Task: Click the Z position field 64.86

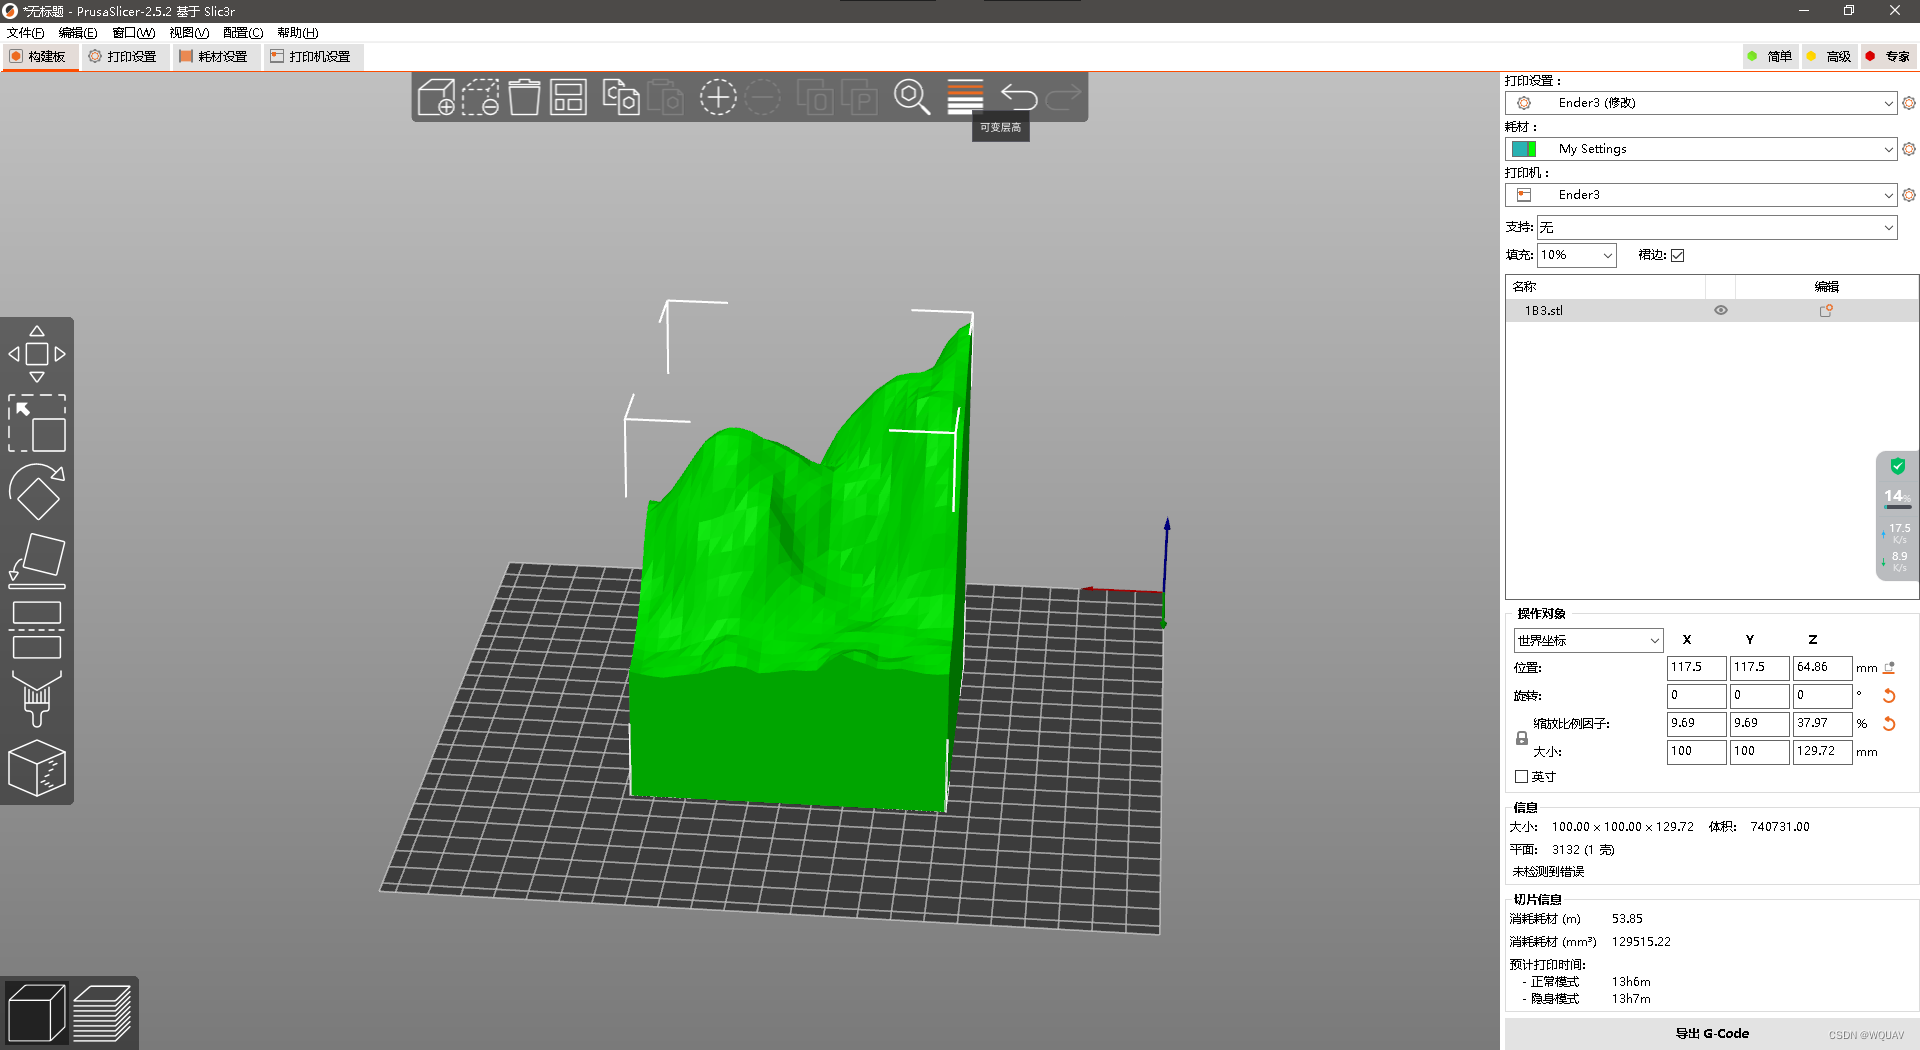Action: click(x=1822, y=667)
